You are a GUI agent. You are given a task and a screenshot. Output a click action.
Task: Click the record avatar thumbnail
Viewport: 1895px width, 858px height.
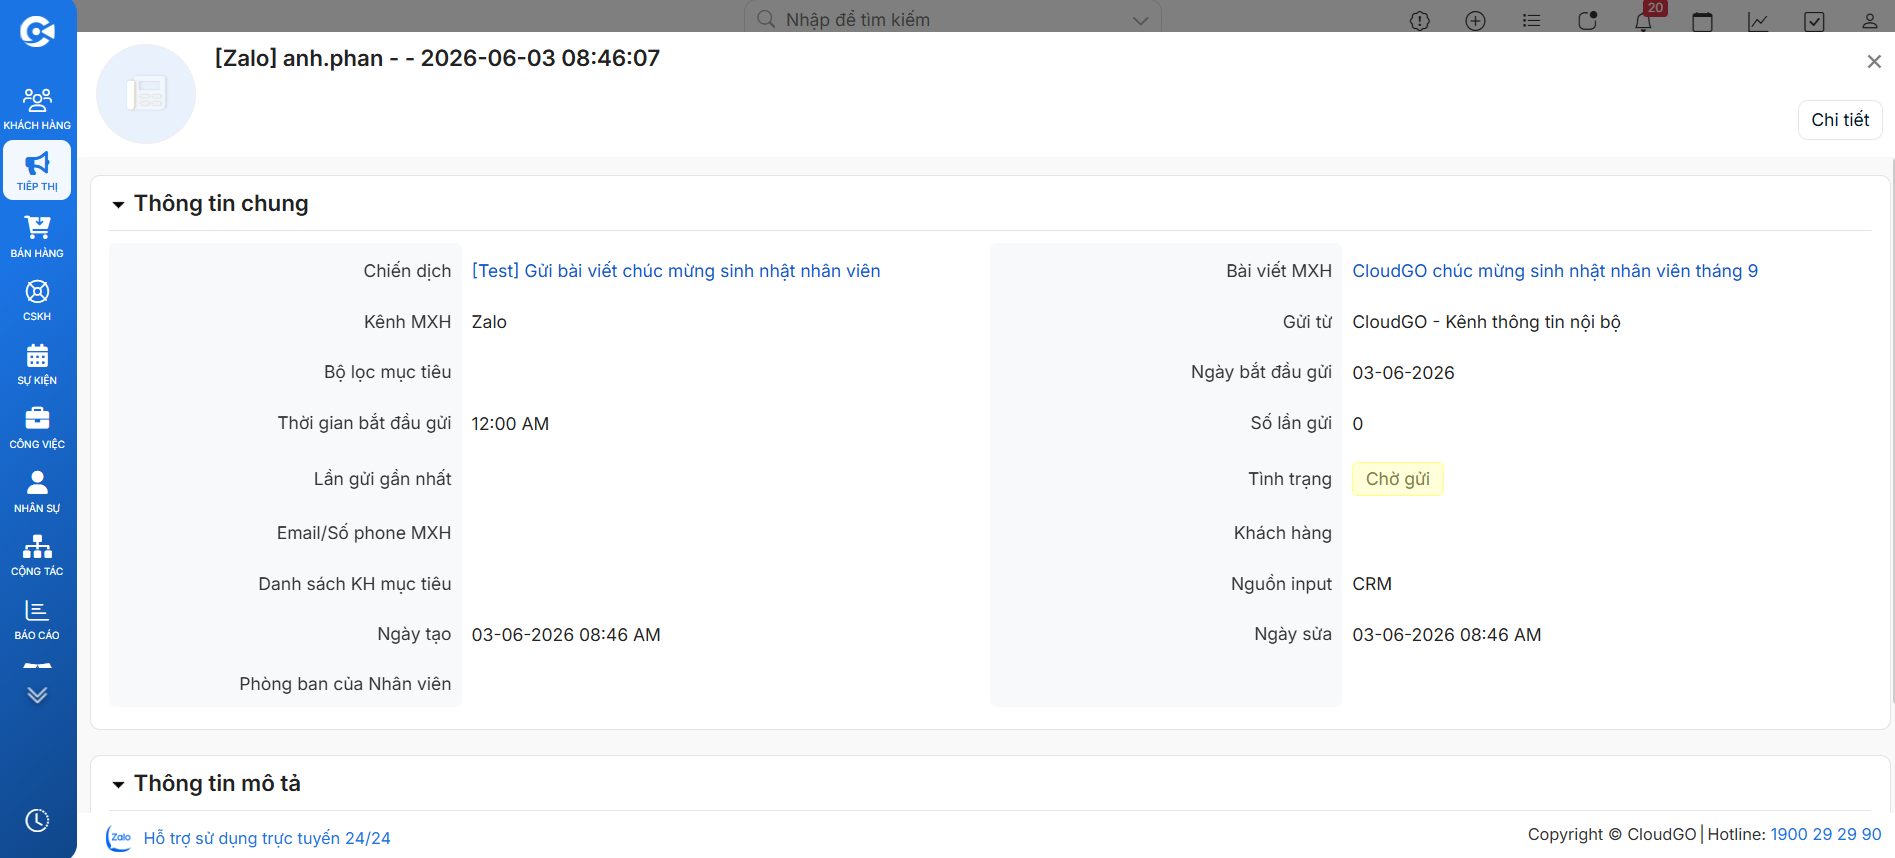(146, 94)
